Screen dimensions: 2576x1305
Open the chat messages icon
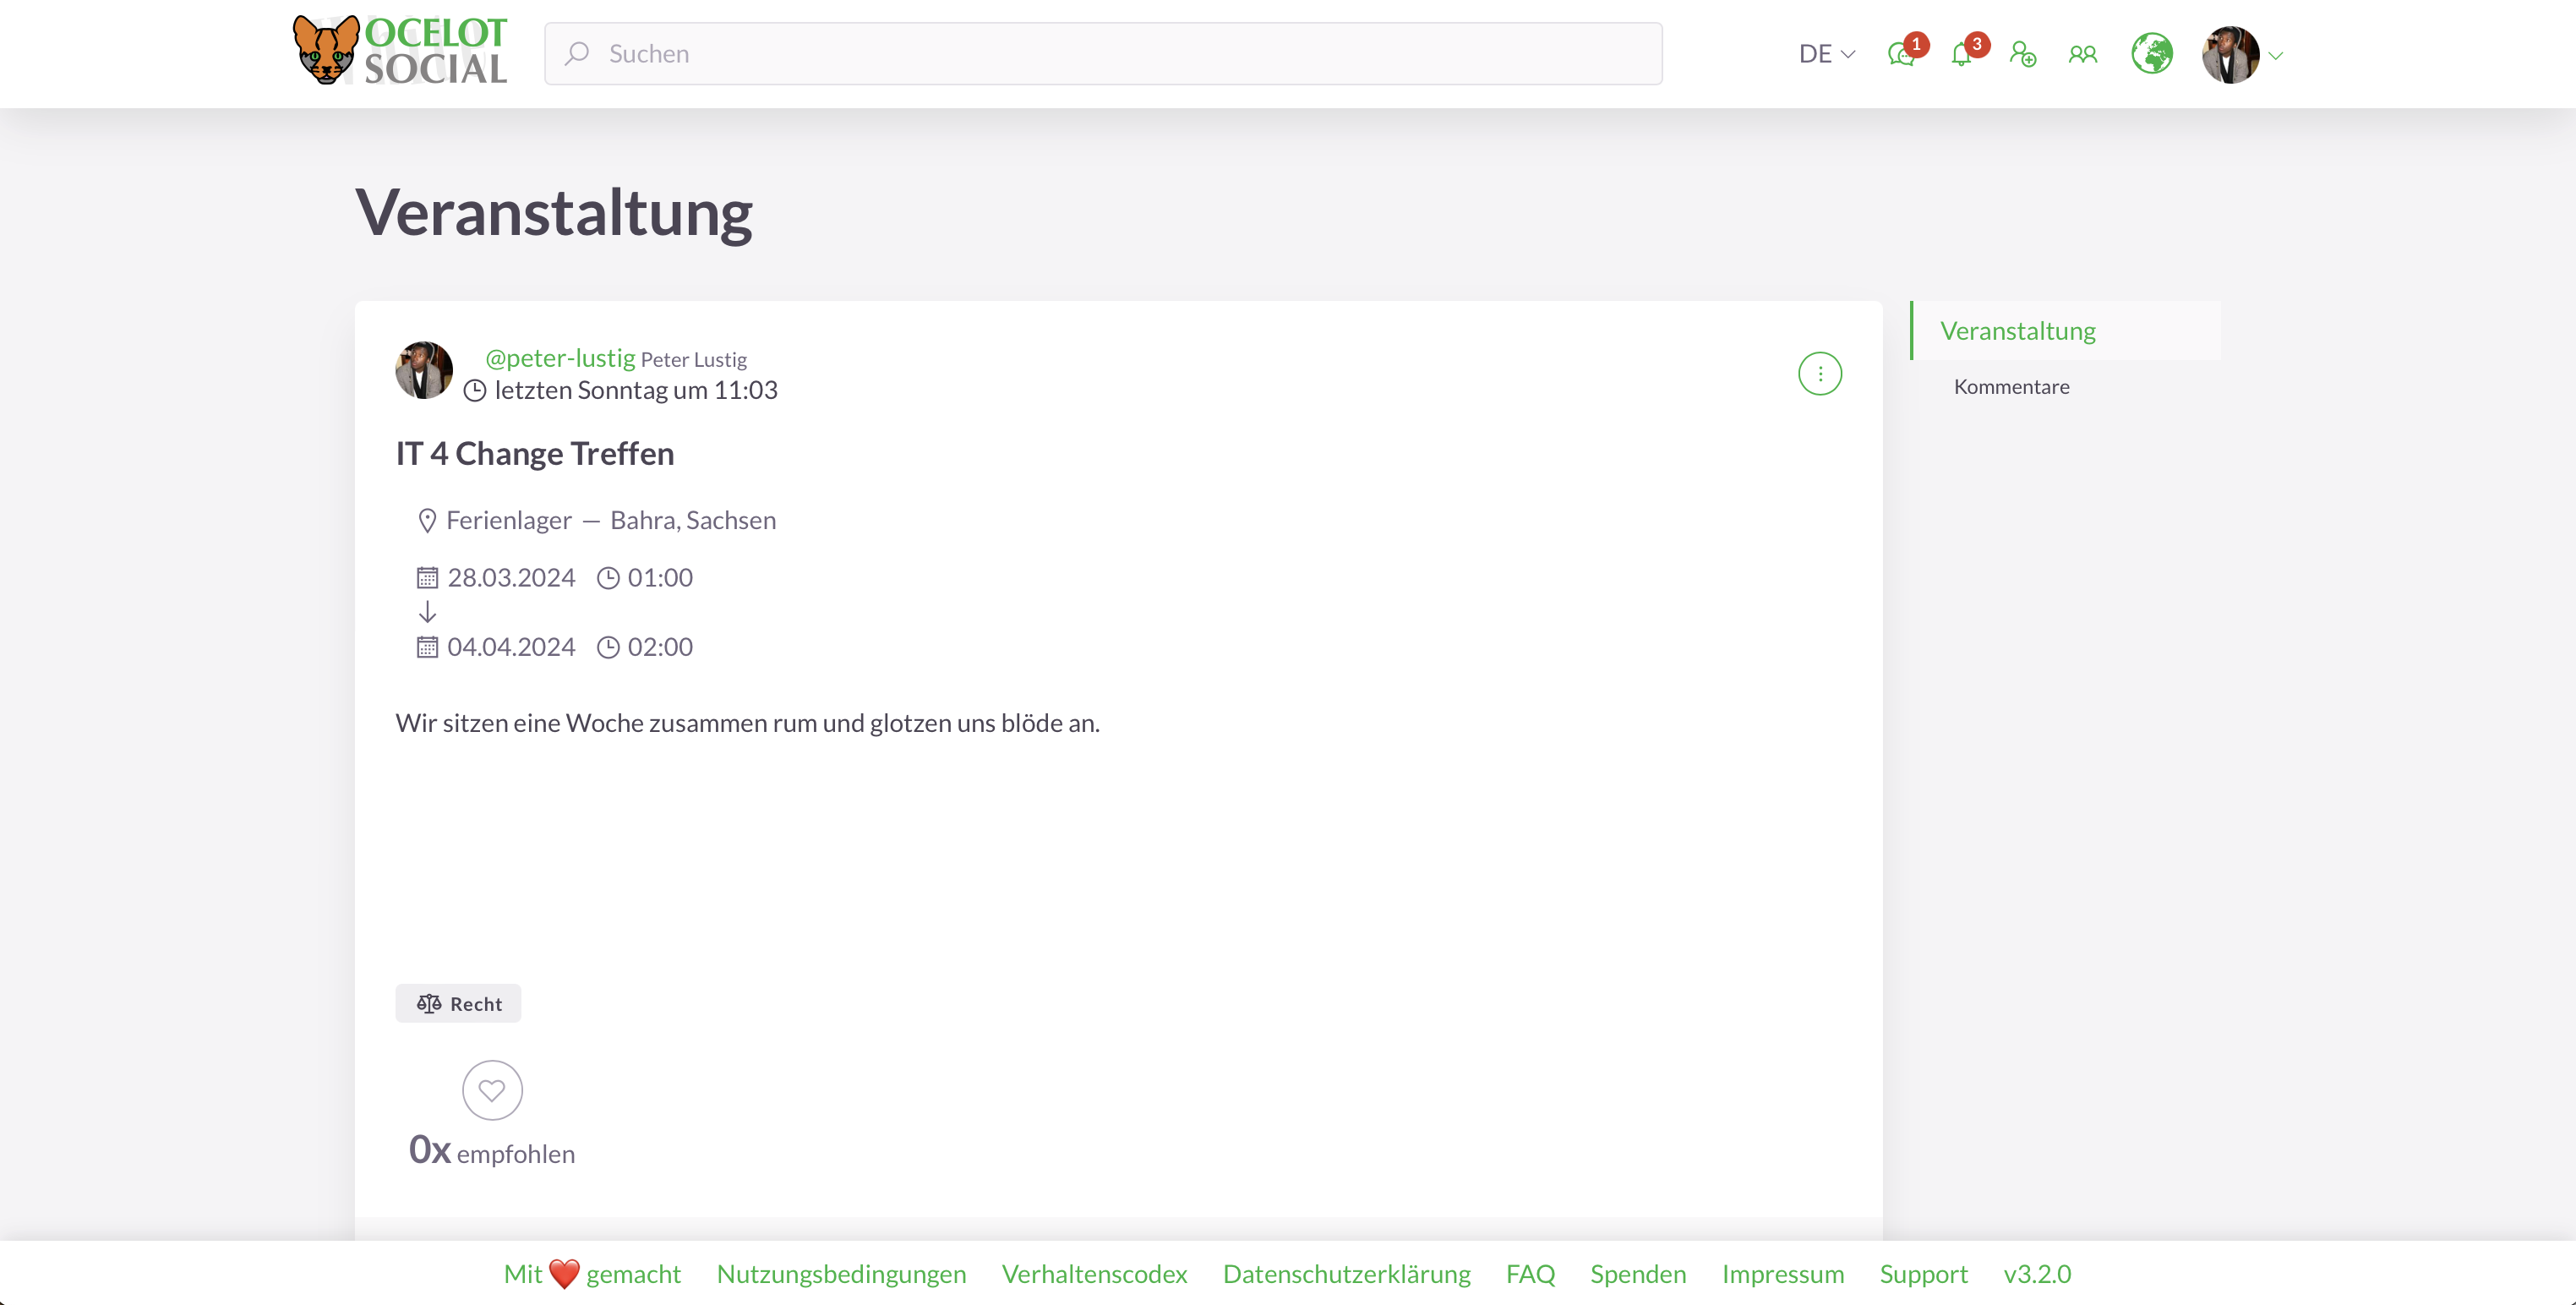1901,54
